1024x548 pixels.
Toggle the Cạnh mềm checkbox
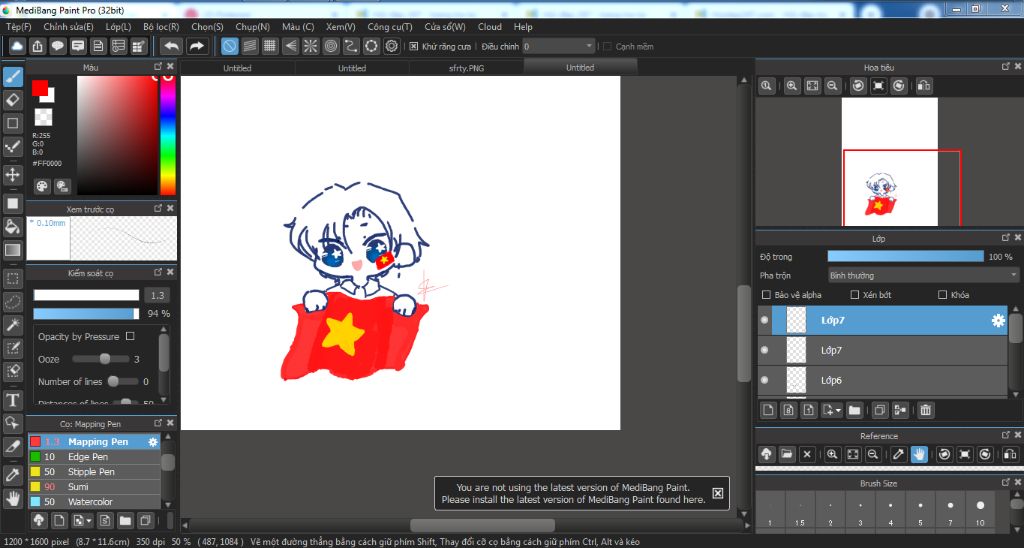point(607,46)
